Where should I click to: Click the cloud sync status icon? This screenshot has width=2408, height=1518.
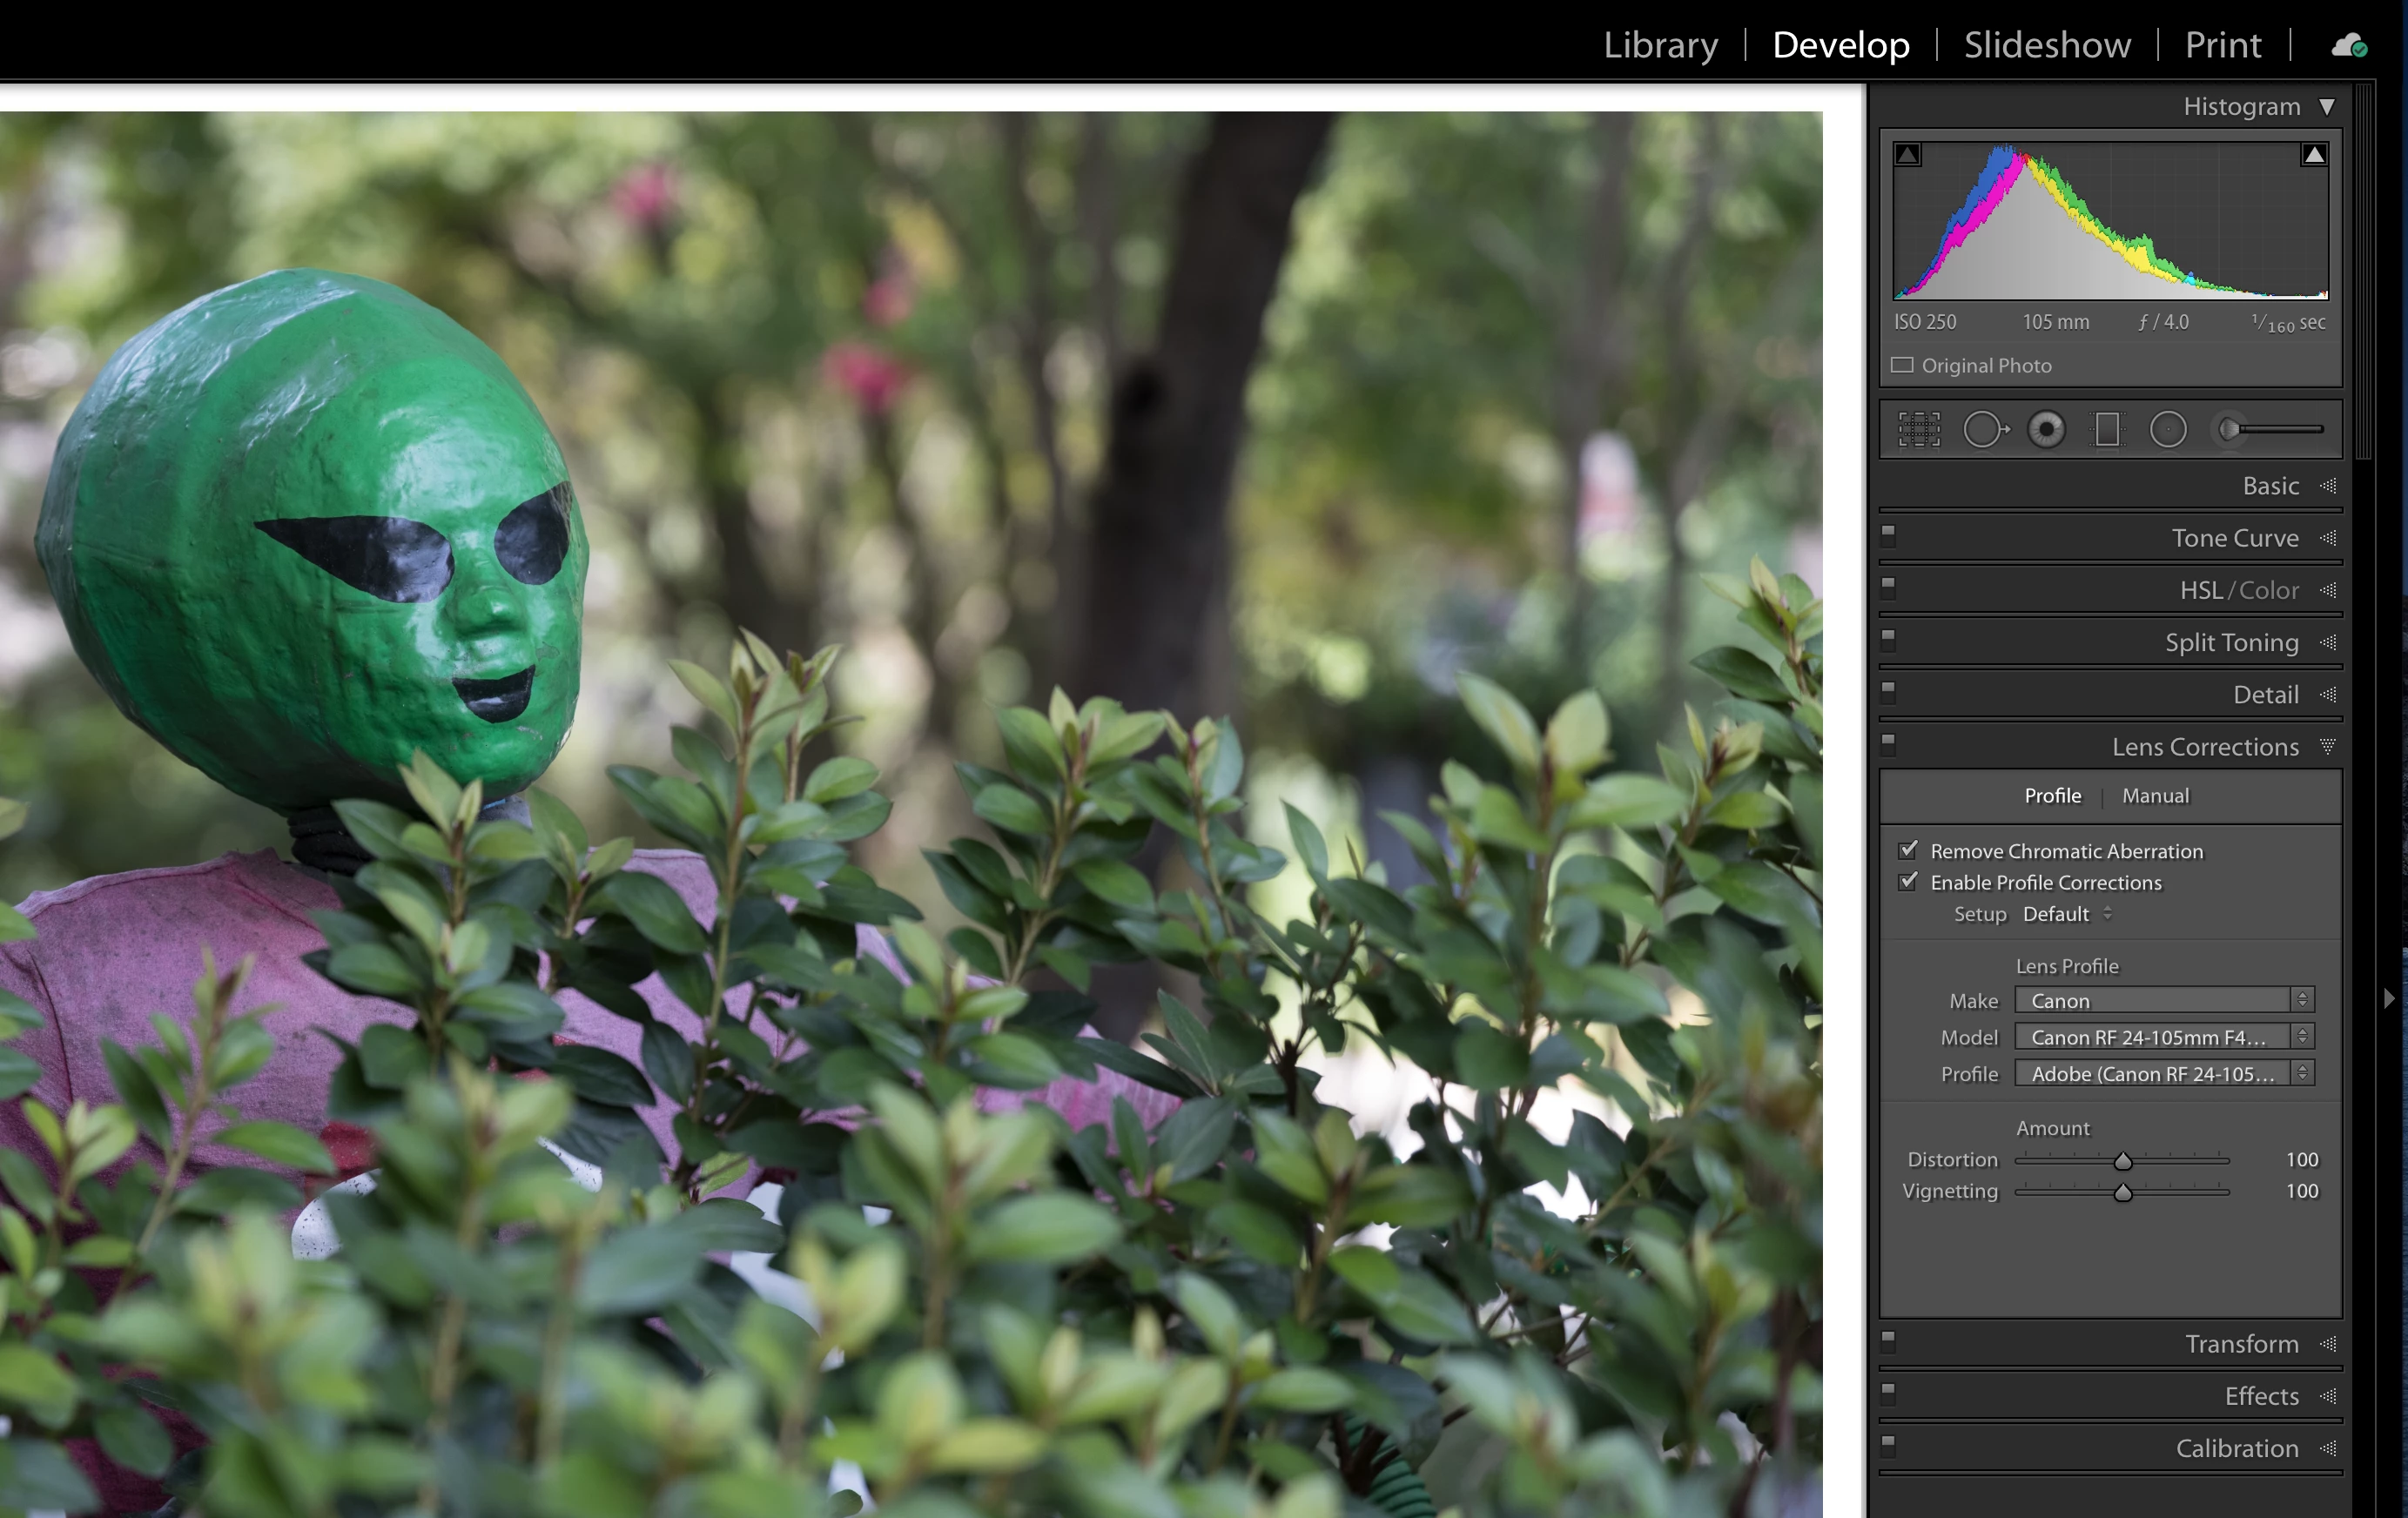pyautogui.click(x=2348, y=46)
